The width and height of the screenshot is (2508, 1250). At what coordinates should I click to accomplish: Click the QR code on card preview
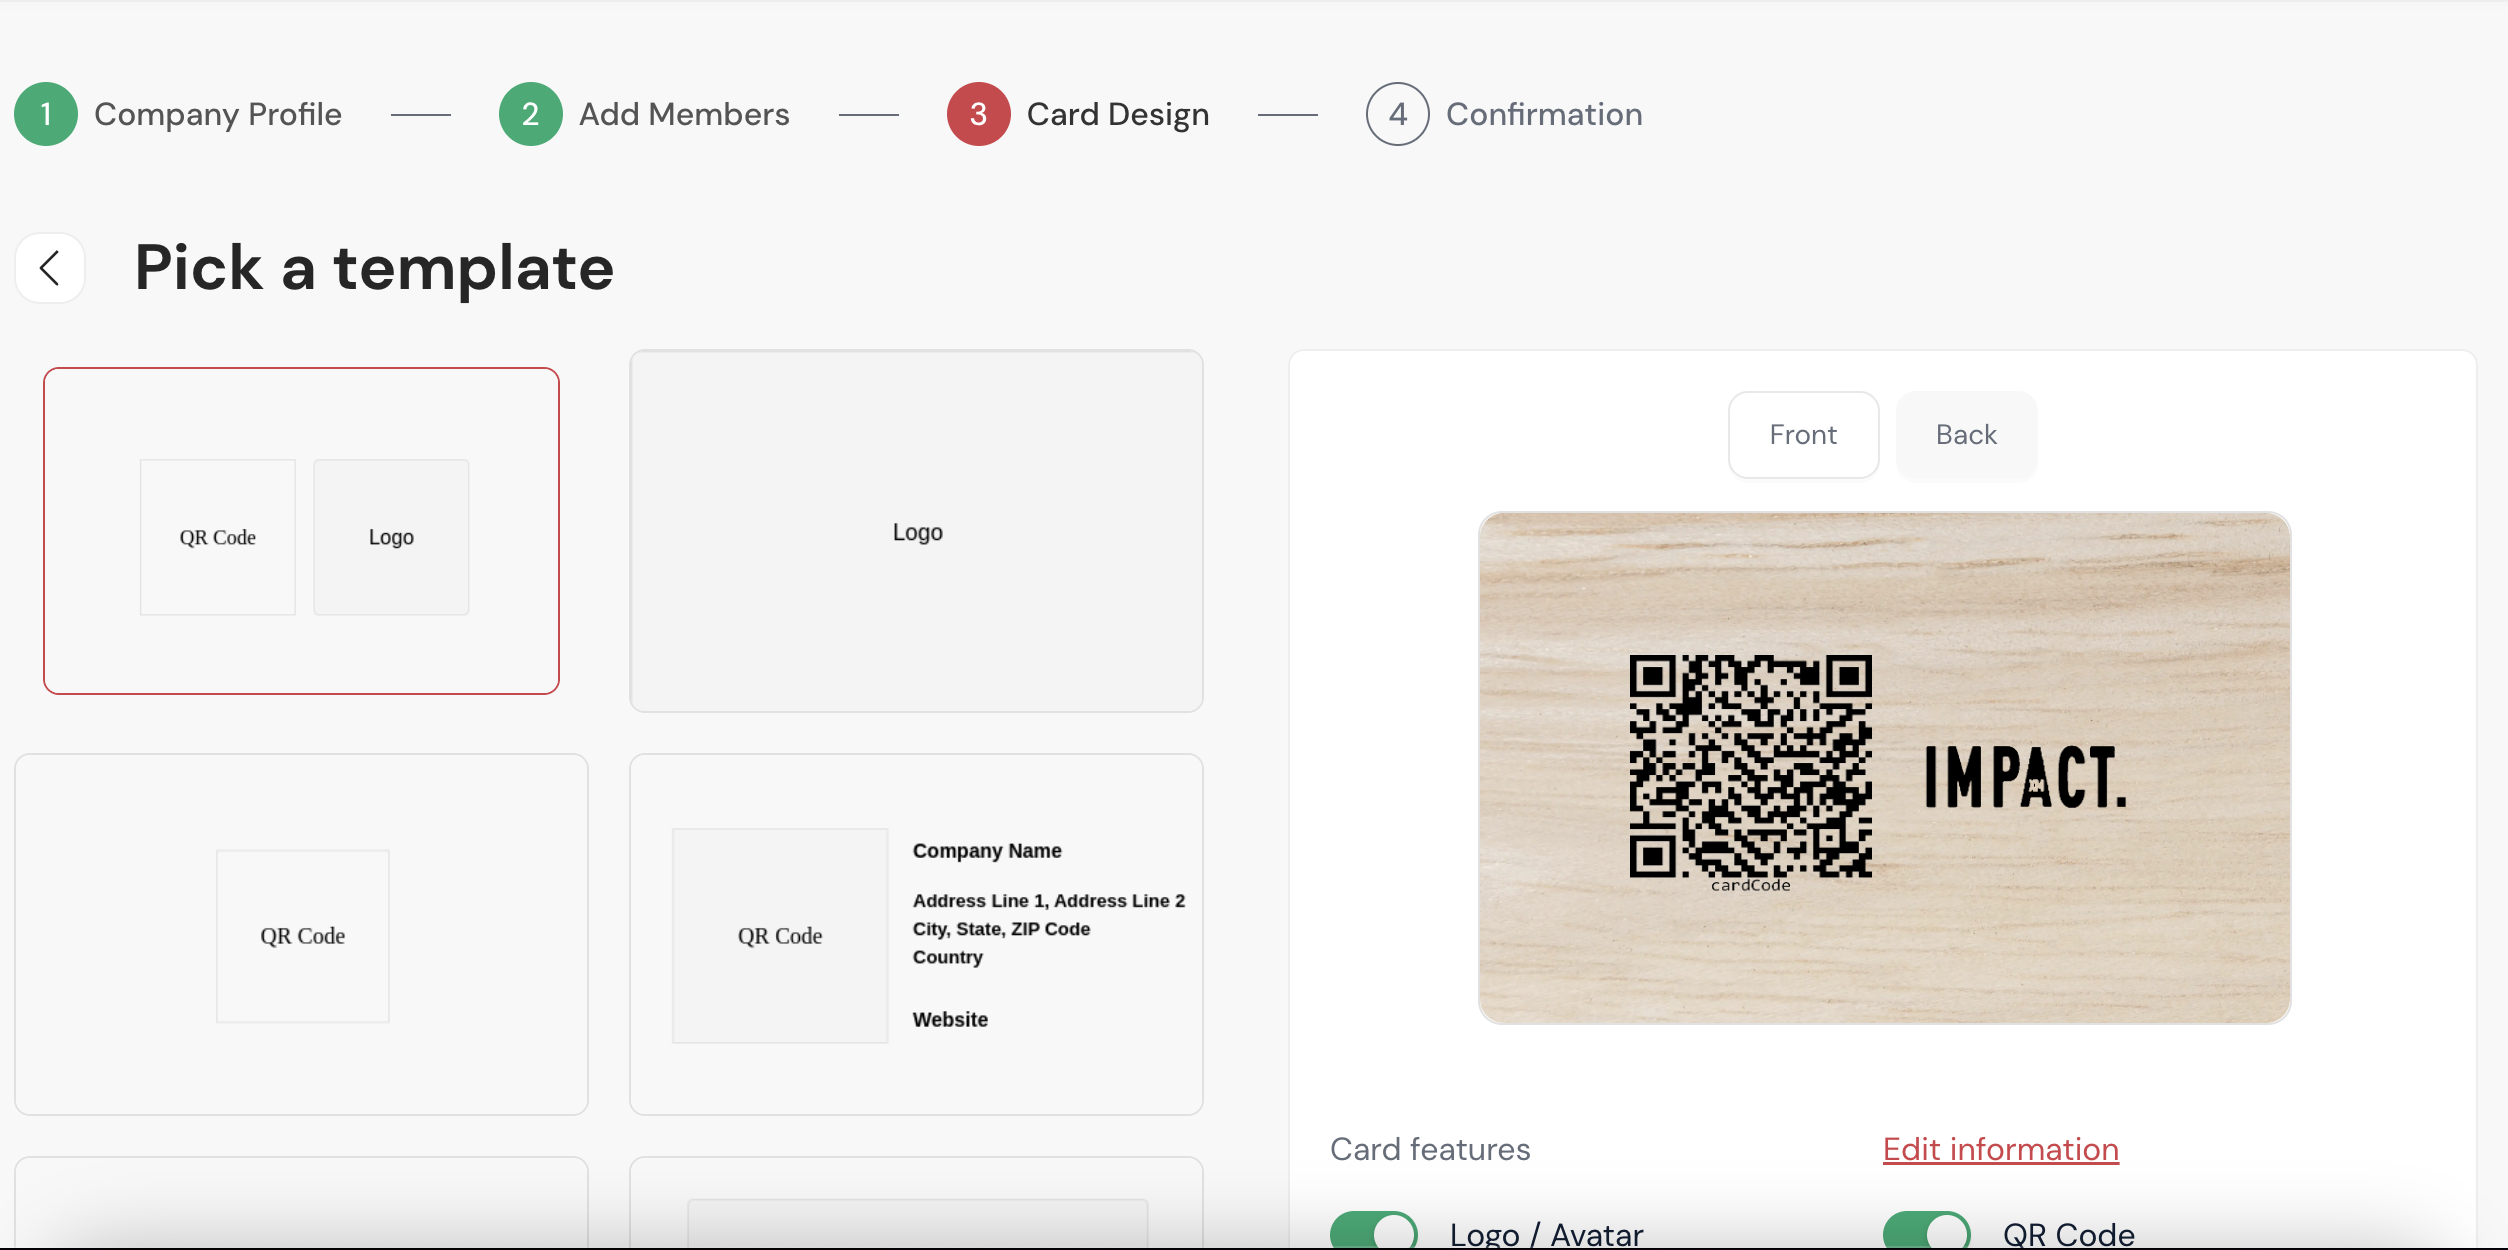point(1750,767)
